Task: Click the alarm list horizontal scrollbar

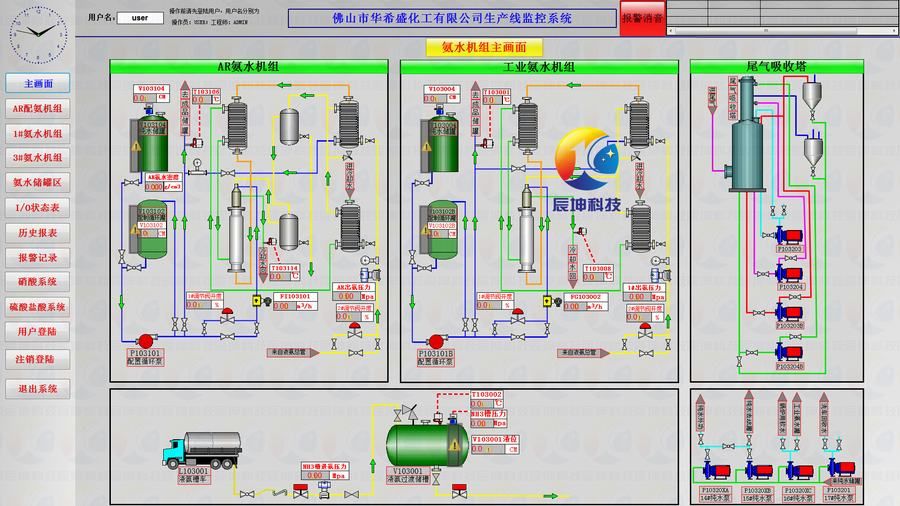Action: tap(782, 31)
